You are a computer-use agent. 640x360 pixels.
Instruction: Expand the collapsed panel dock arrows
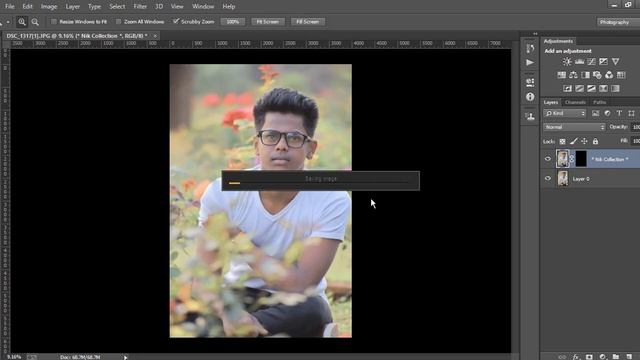coord(535,34)
